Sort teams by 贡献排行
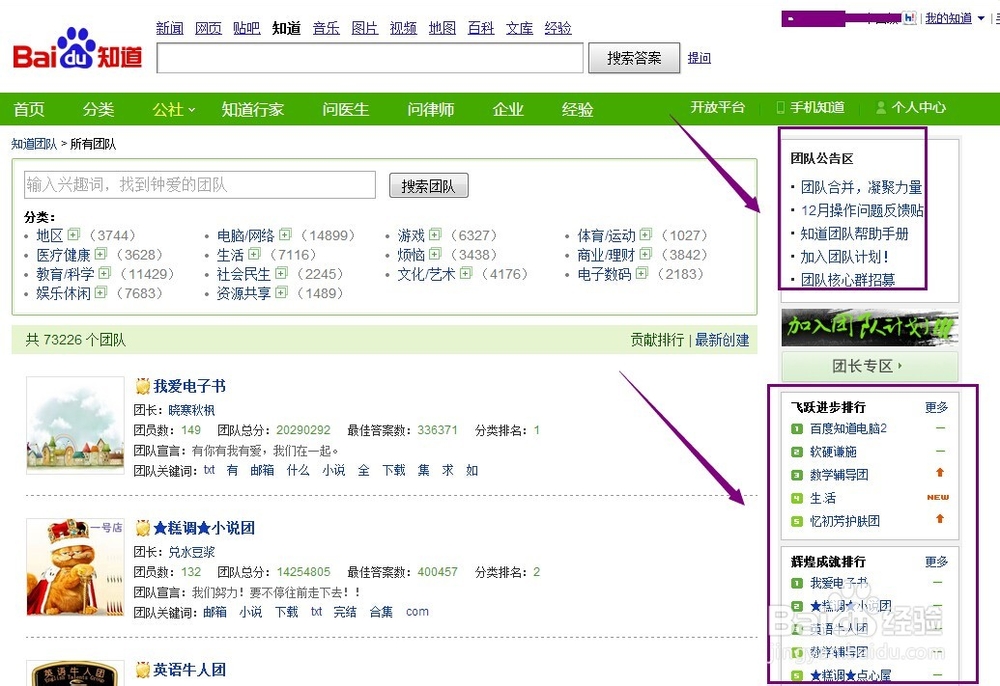 657,340
